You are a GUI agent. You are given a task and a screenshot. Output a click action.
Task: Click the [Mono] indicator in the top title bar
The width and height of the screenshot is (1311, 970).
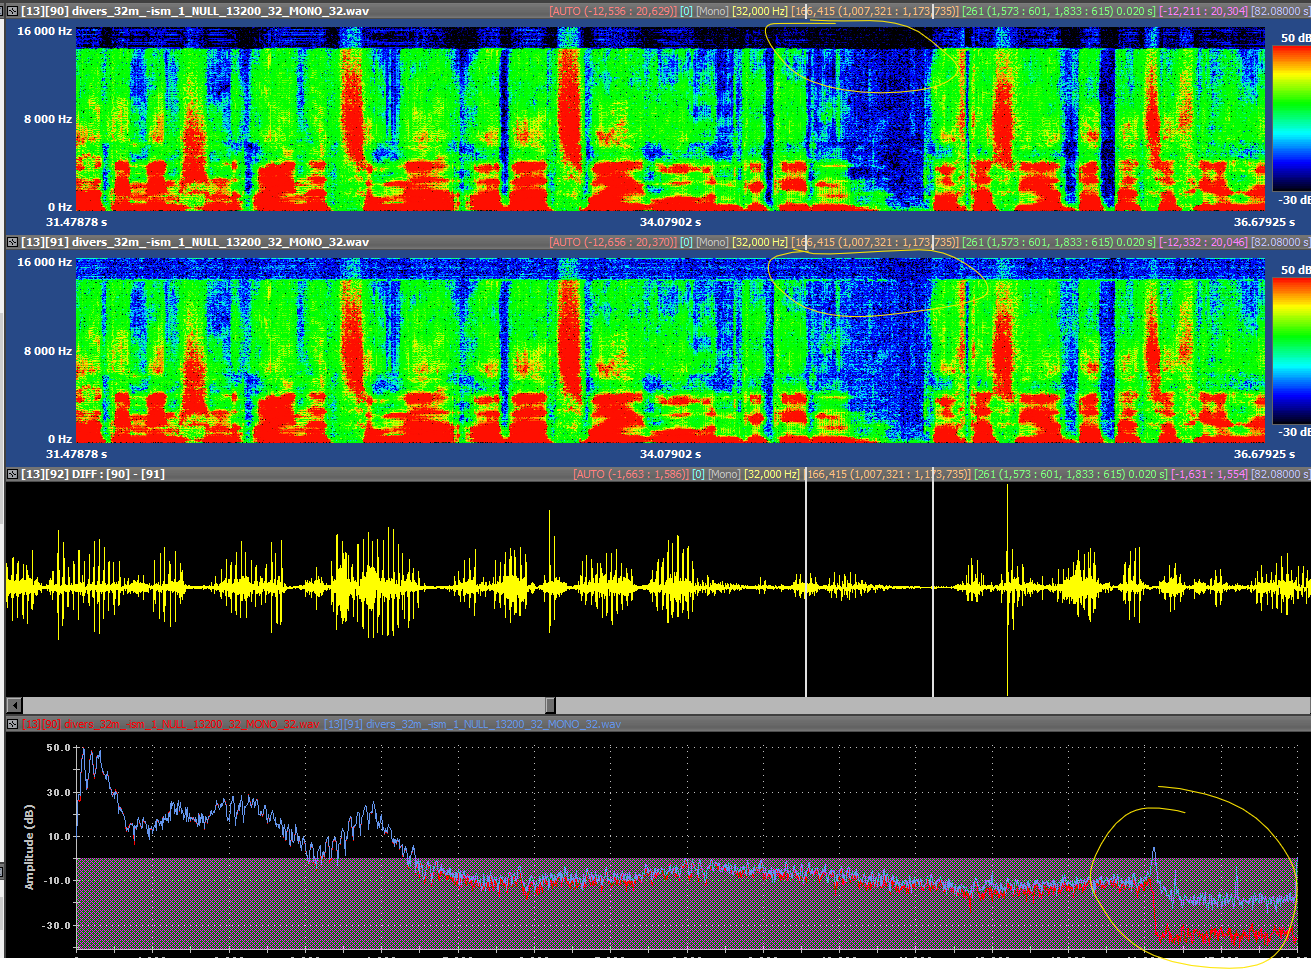715,10
